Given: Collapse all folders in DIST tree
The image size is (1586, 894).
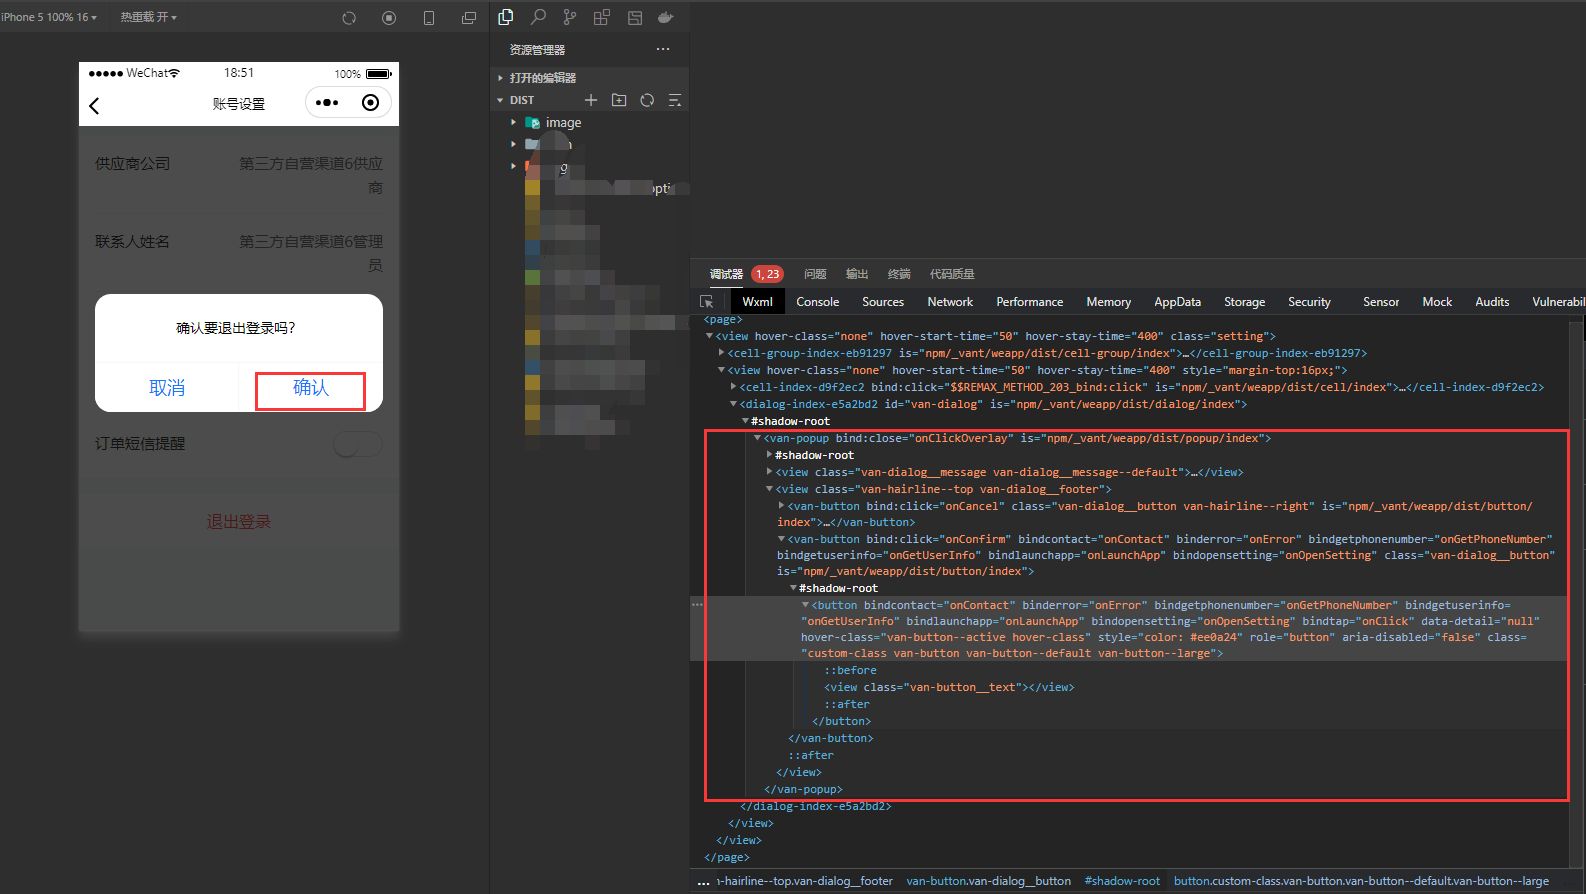Looking at the screenshot, I should pyautogui.click(x=675, y=100).
